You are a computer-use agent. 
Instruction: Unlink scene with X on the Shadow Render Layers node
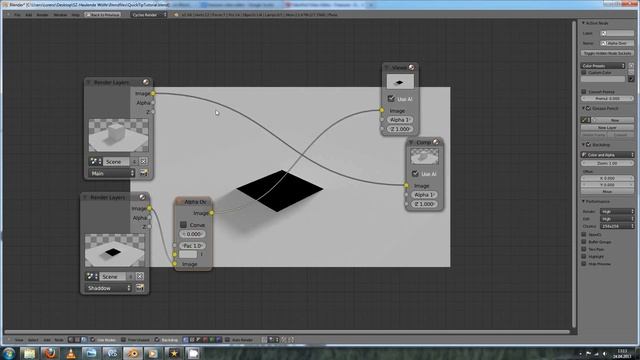[x=140, y=276]
